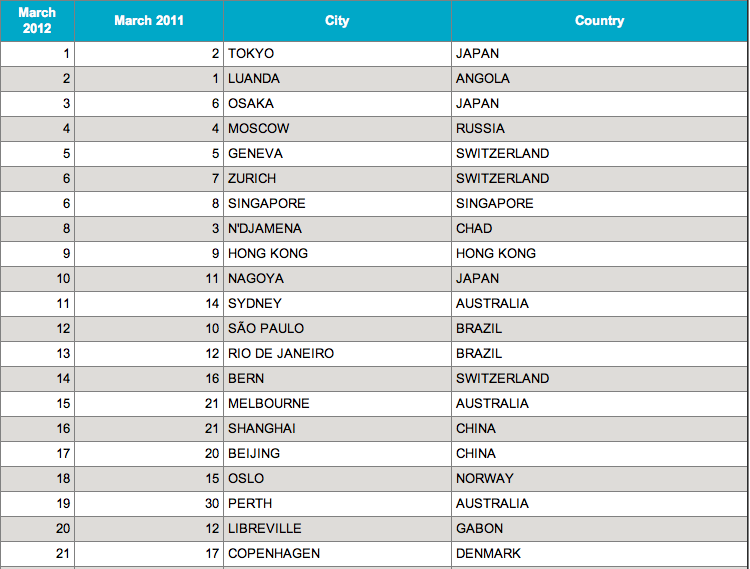Click the LIBREVILLE city cell
The image size is (750, 569).
[x=337, y=528]
